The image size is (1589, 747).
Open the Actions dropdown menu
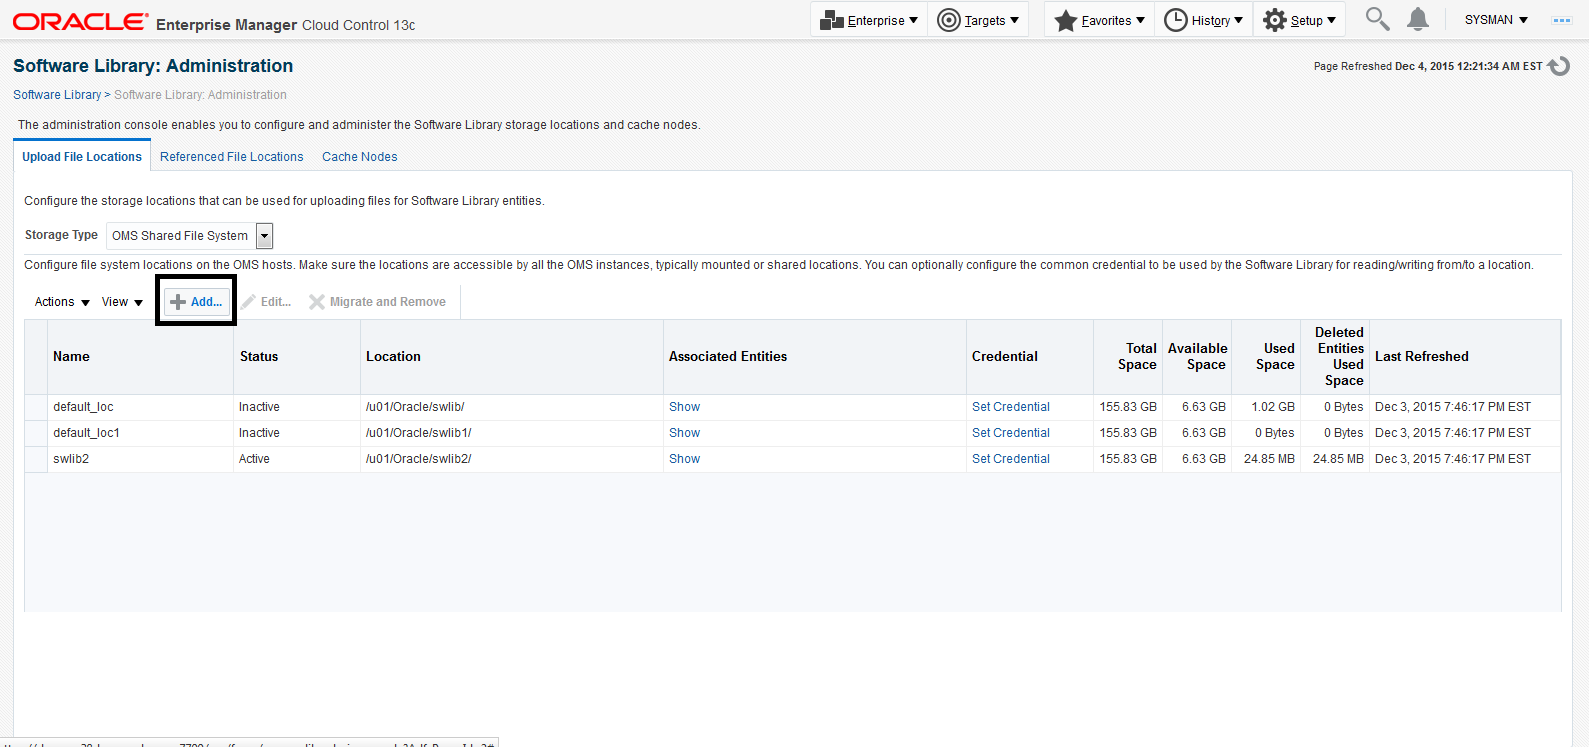[62, 302]
